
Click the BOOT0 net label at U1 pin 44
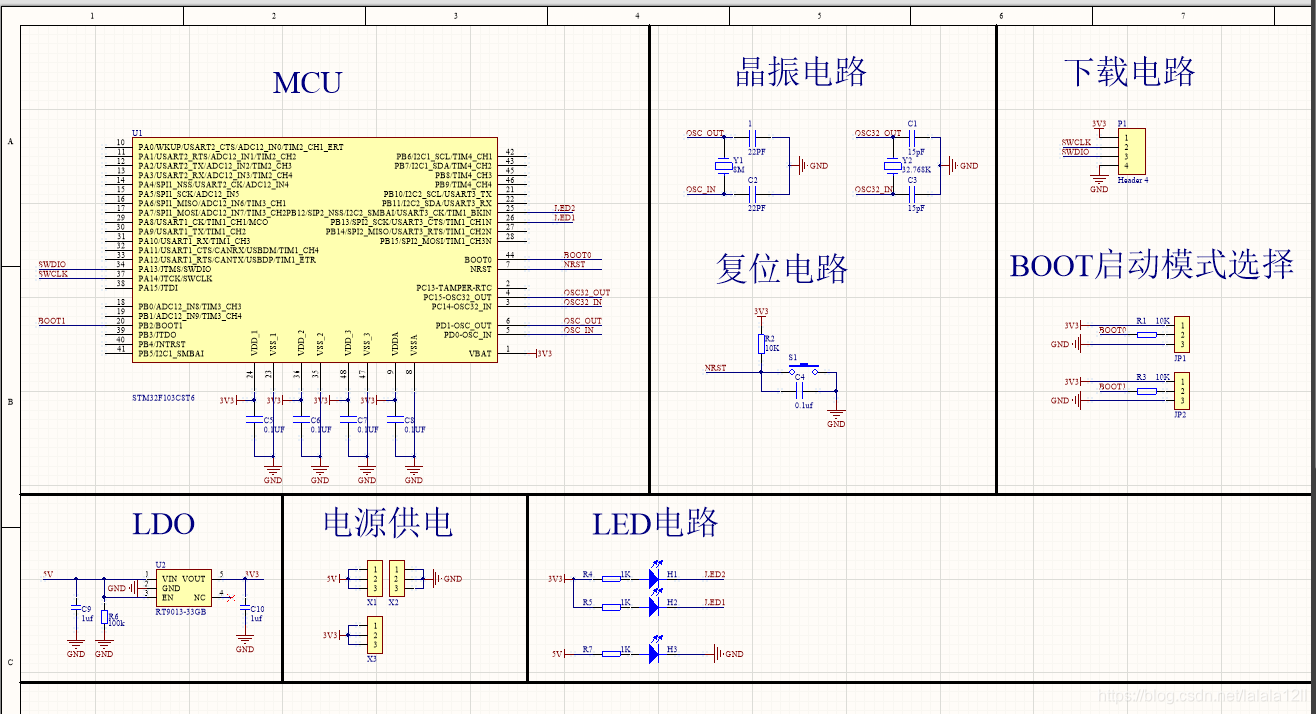(577, 255)
